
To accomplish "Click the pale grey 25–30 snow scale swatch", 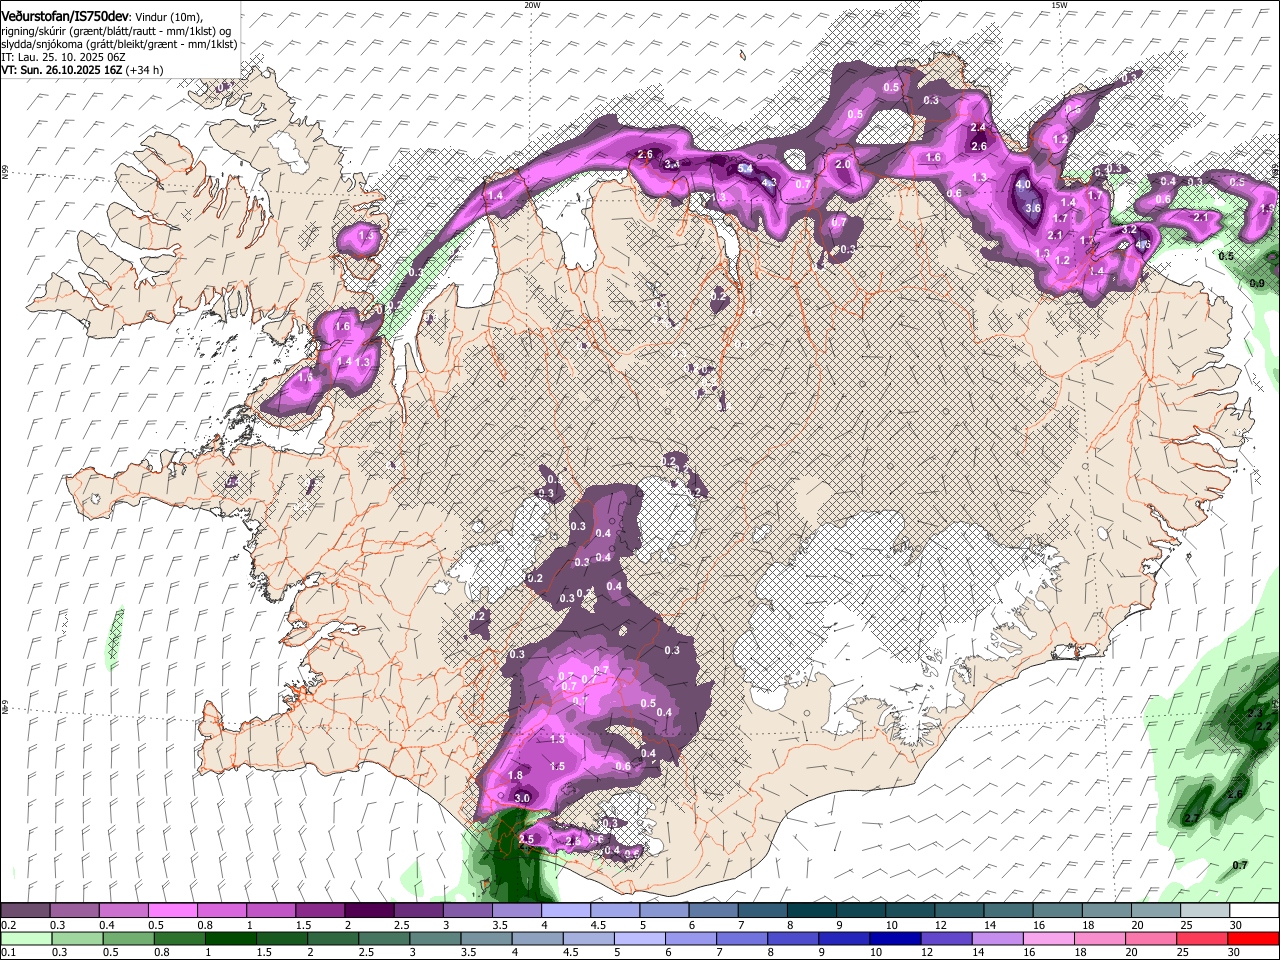I will click(1204, 911).
